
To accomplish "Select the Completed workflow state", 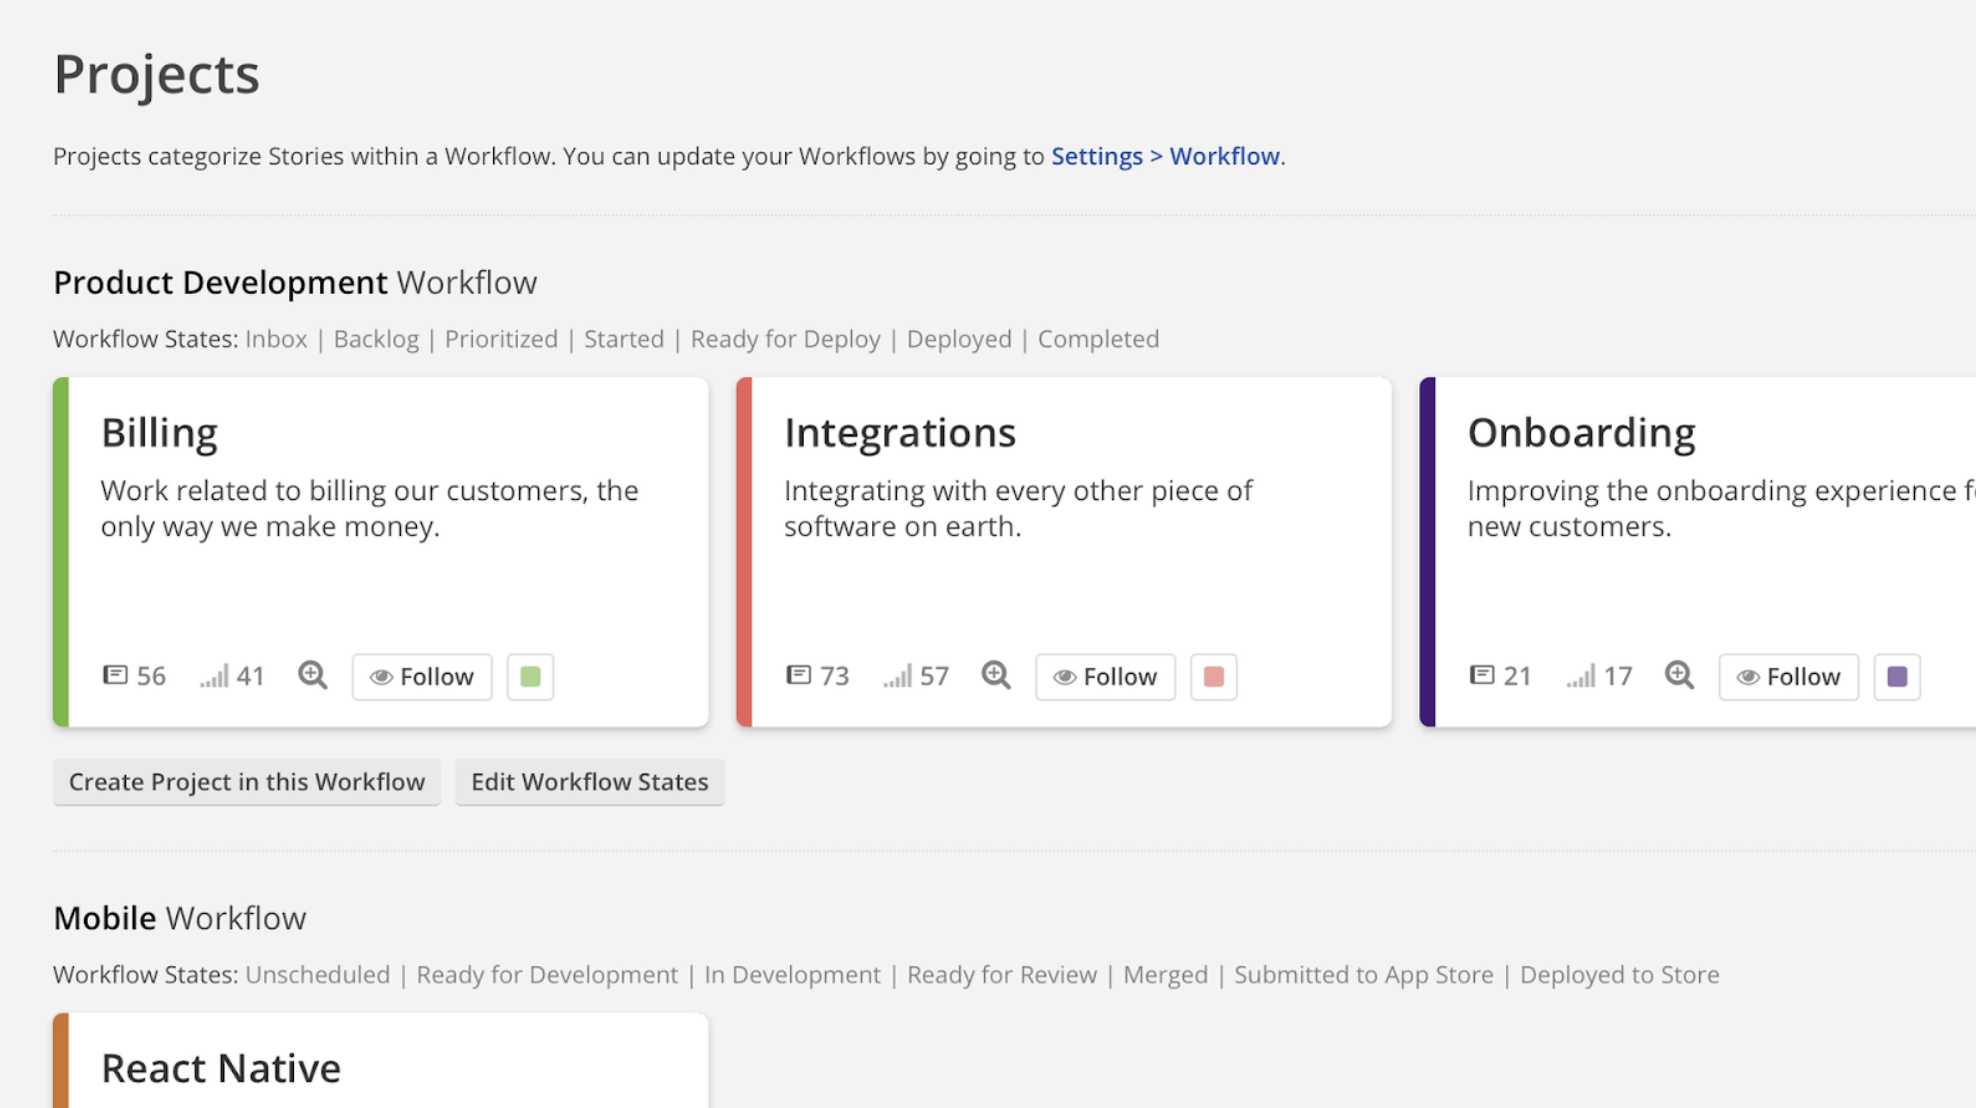I will click(1098, 339).
